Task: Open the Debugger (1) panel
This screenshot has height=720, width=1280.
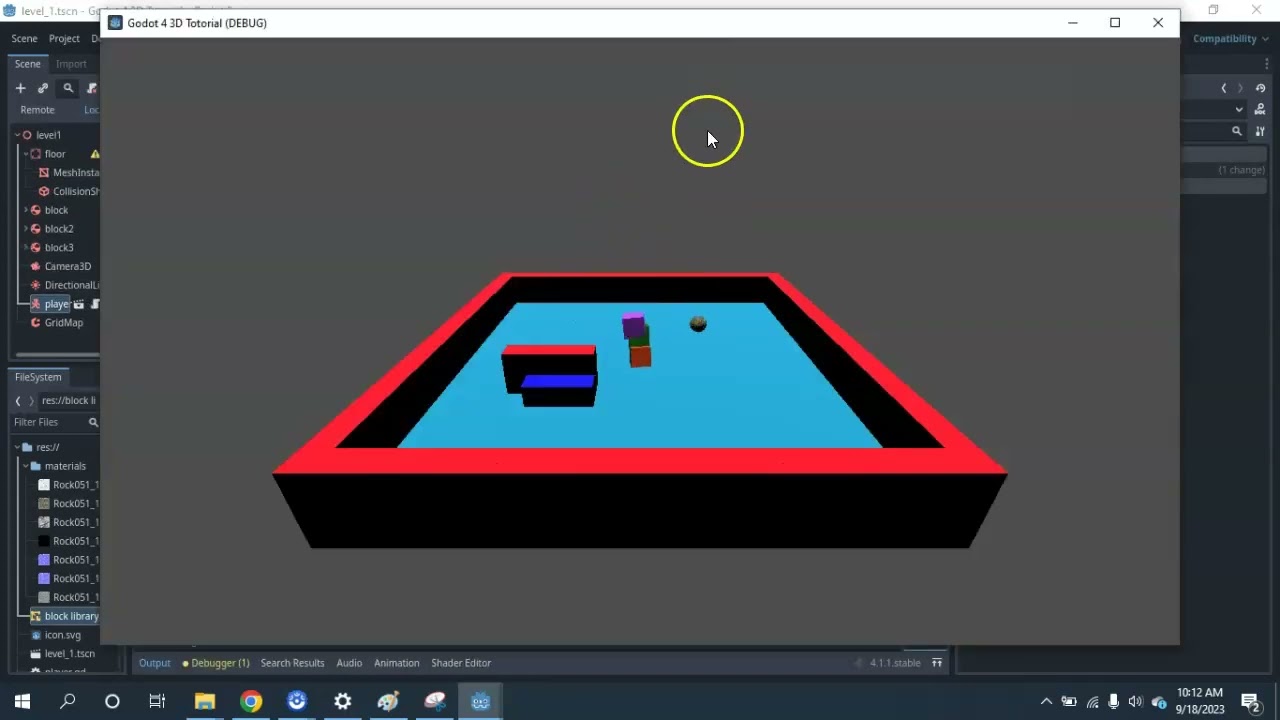Action: pyautogui.click(x=216, y=663)
